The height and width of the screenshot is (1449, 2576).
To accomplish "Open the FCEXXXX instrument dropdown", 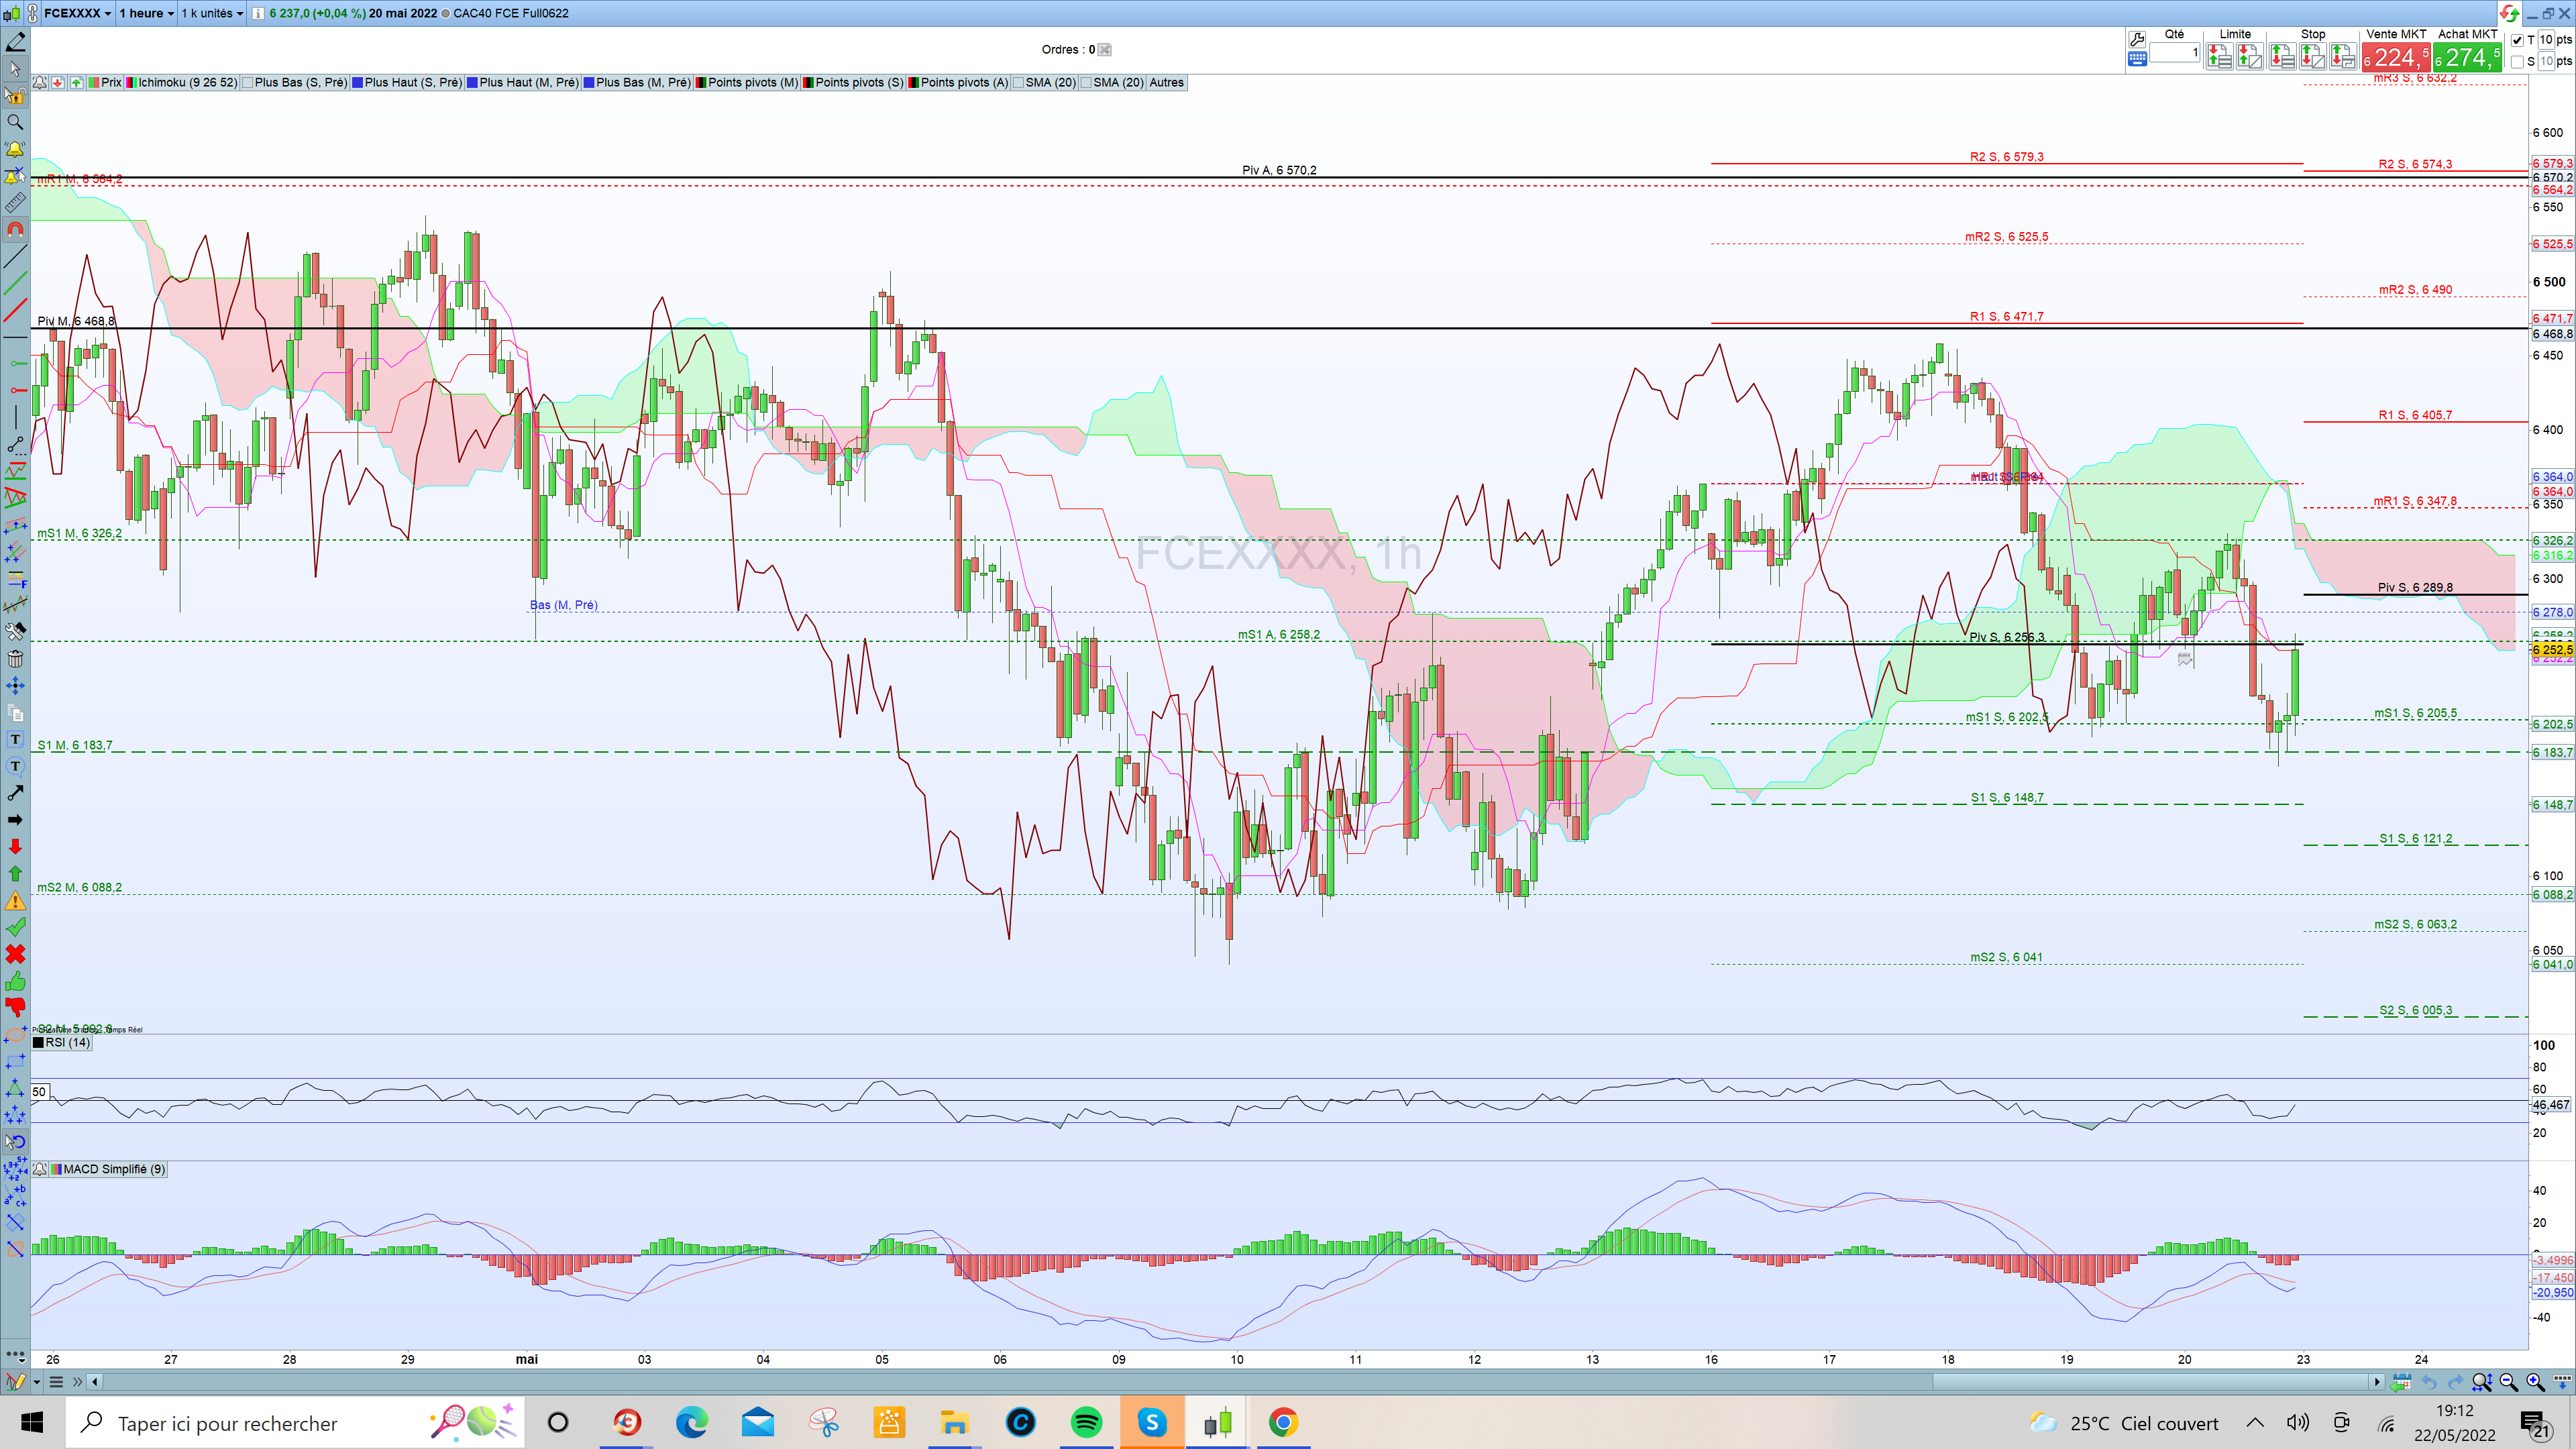I will pyautogui.click(x=77, y=13).
